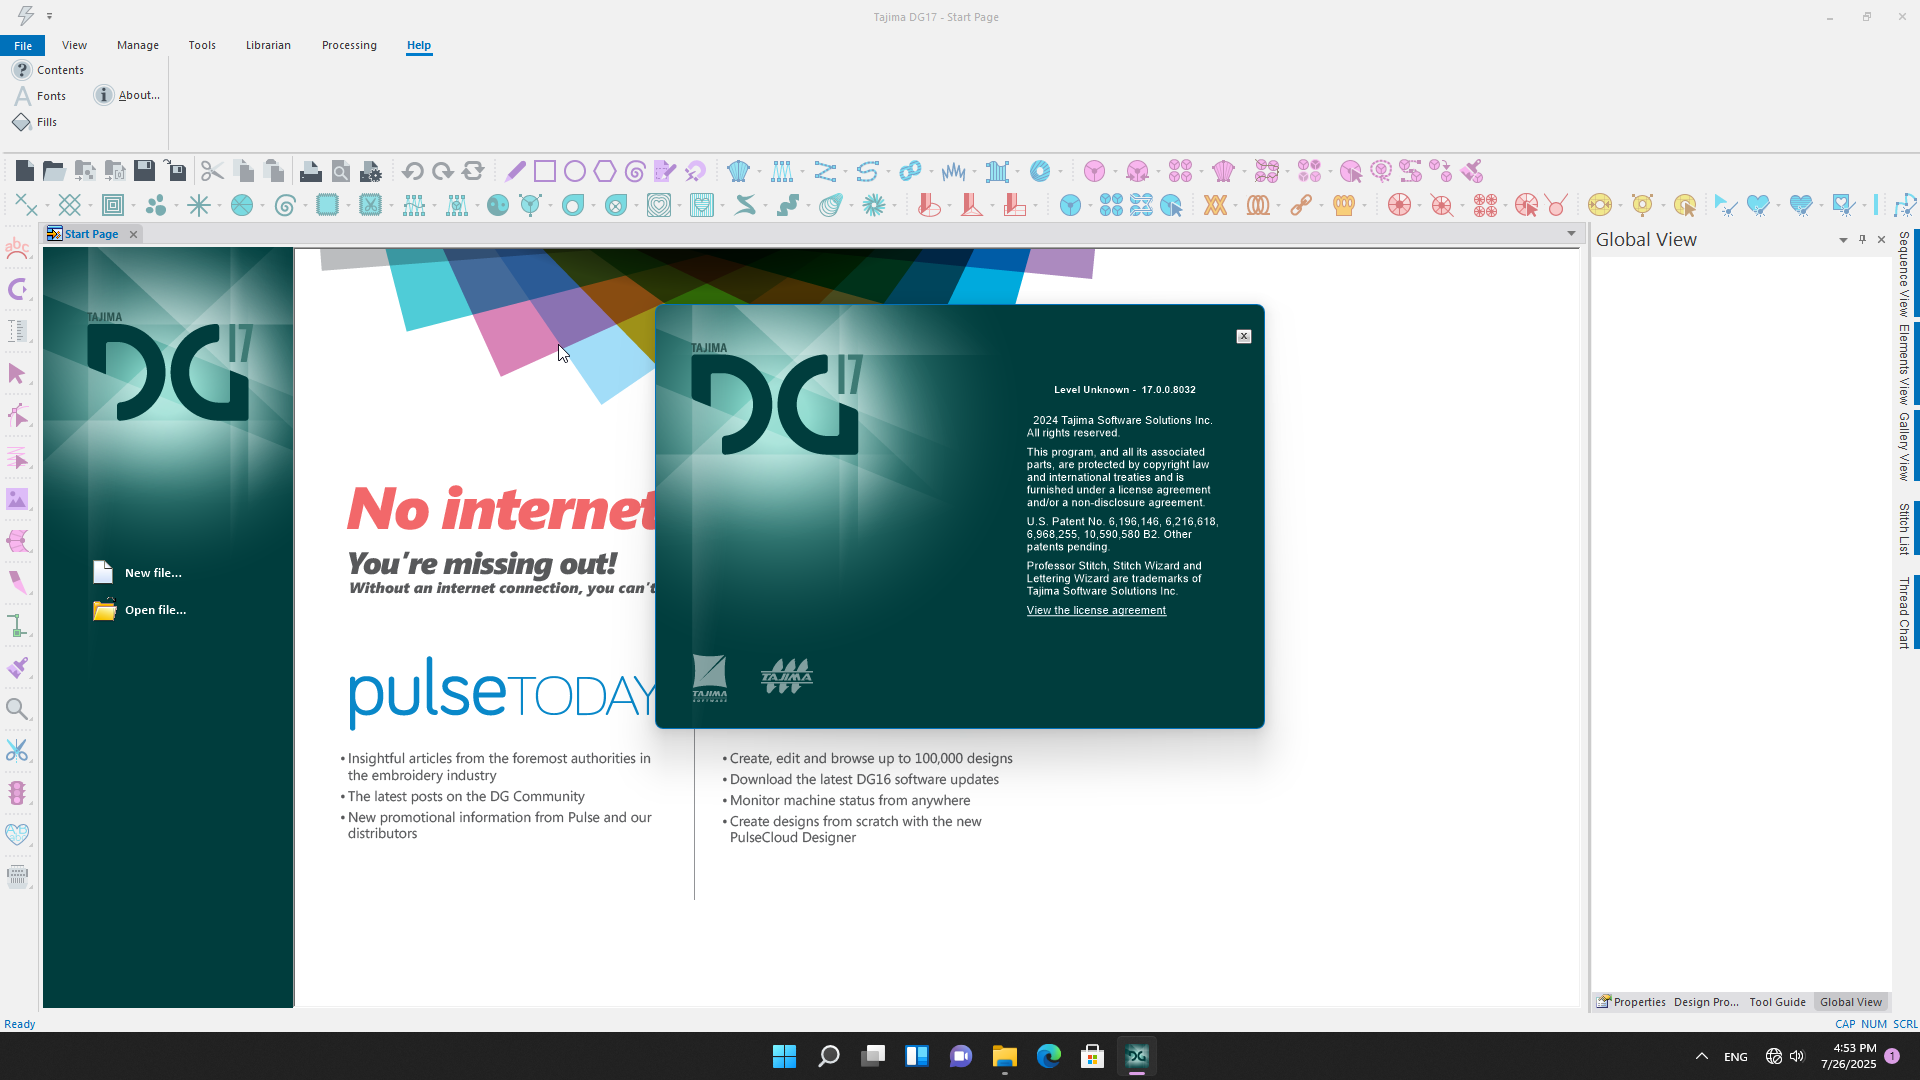Click the Print icon in toolbar
1920x1080 pixels.
310,171
